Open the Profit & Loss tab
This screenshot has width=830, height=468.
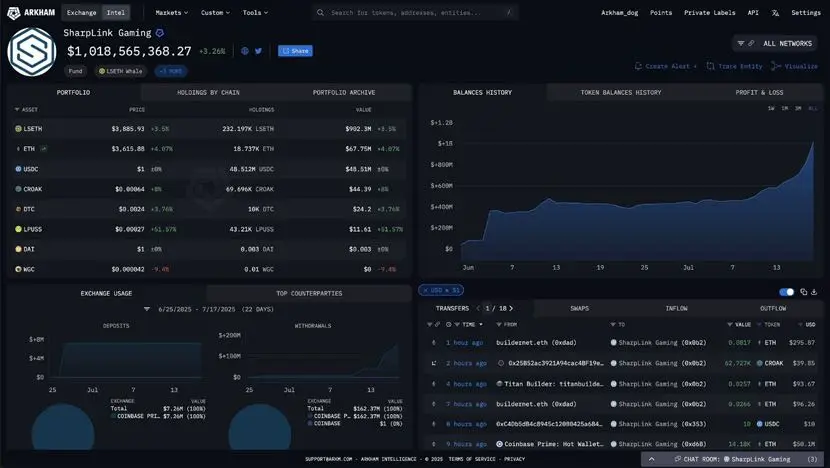tap(759, 93)
